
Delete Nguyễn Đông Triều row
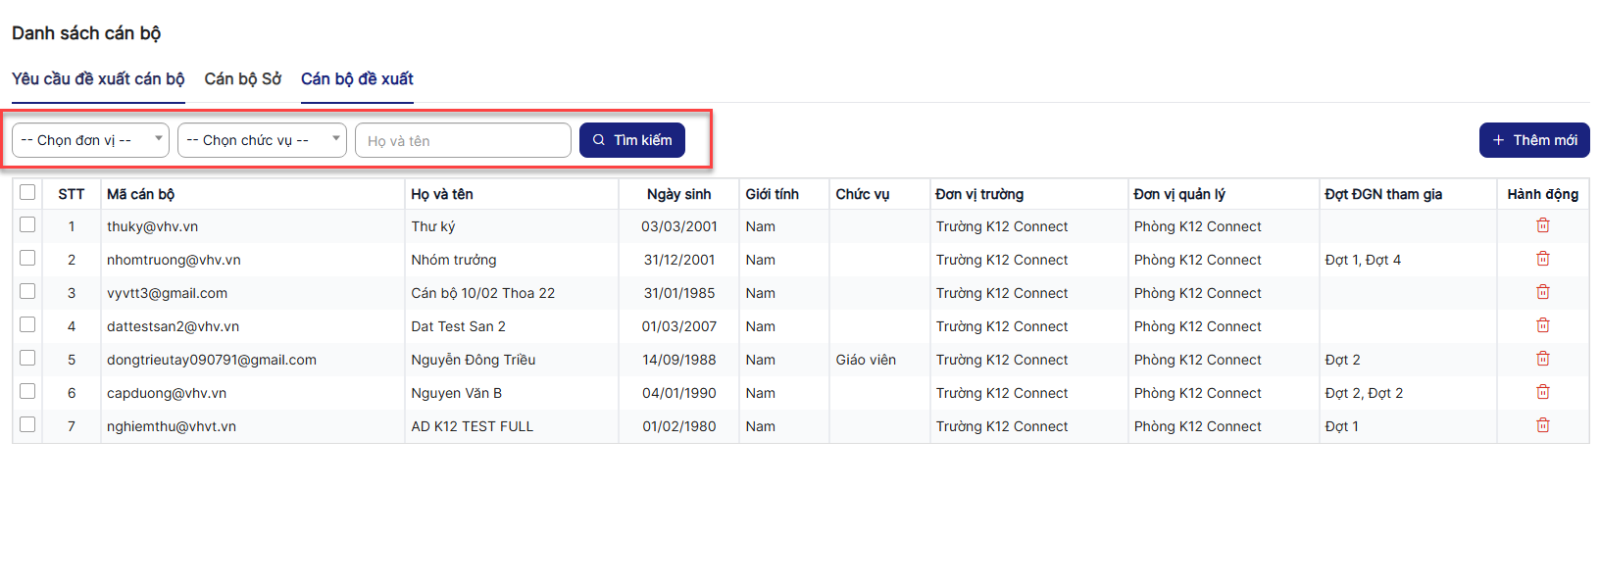point(1542,359)
